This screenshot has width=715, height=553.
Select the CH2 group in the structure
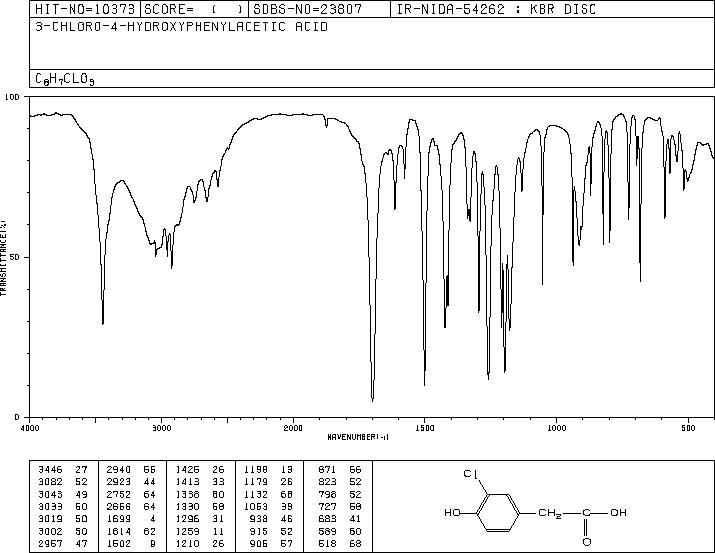tap(549, 513)
